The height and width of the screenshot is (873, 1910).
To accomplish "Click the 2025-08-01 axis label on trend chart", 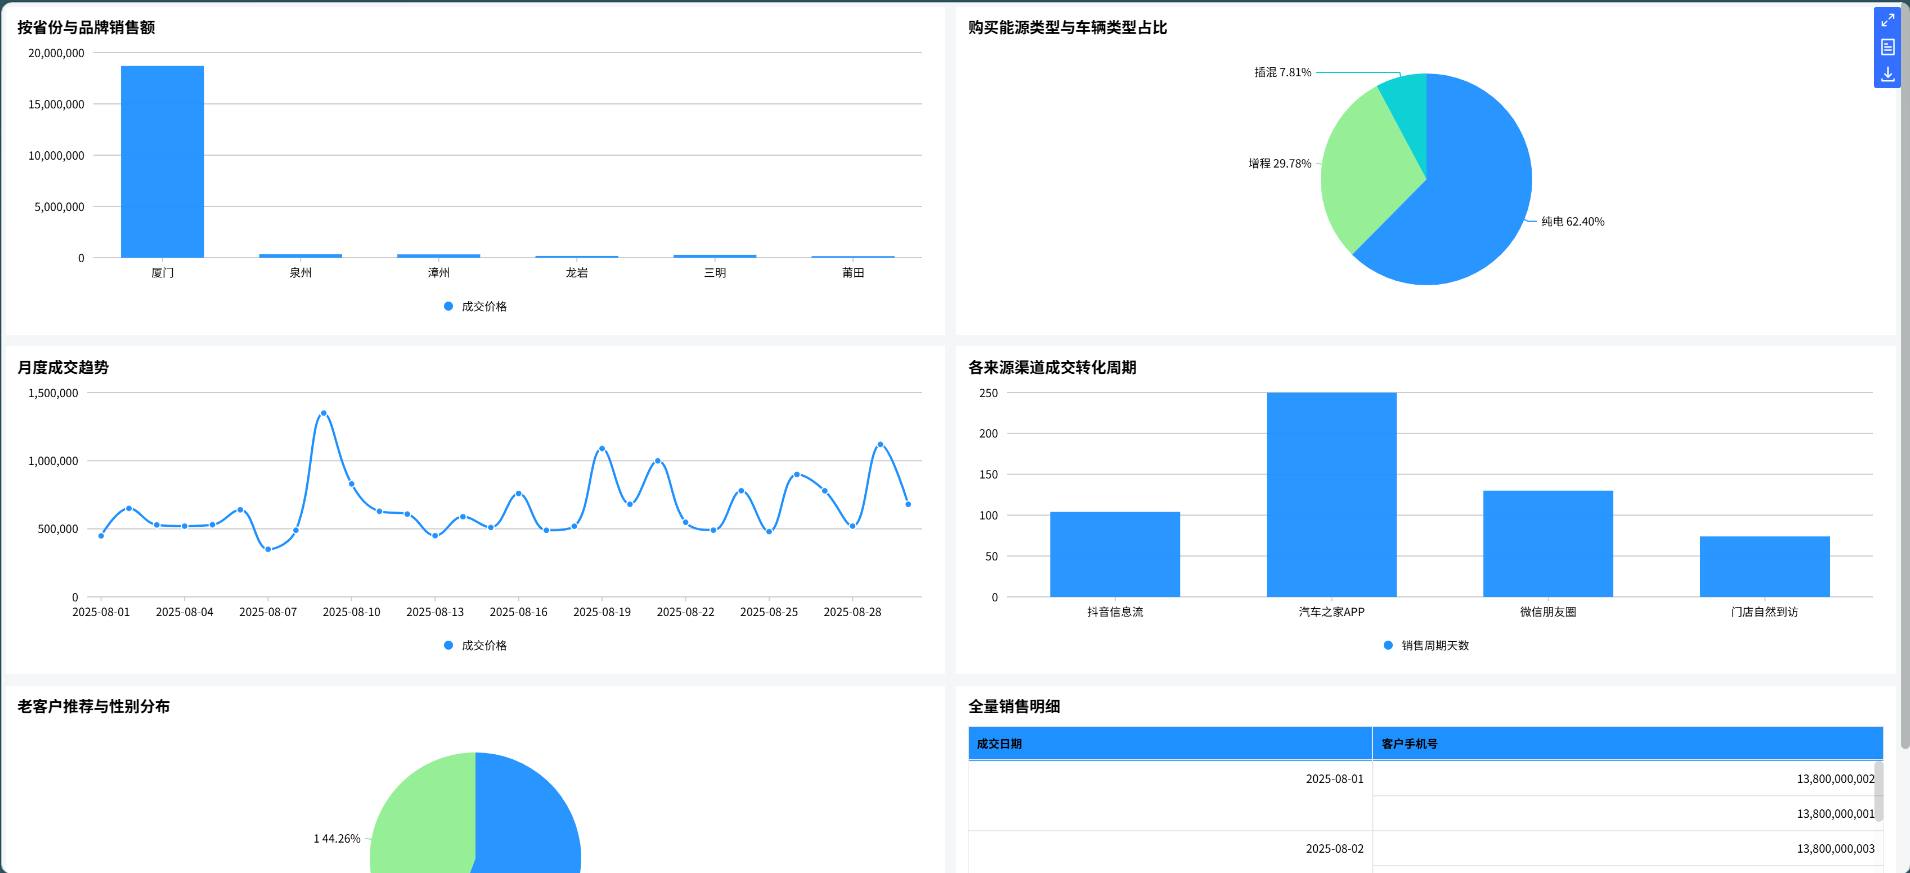I will (101, 612).
